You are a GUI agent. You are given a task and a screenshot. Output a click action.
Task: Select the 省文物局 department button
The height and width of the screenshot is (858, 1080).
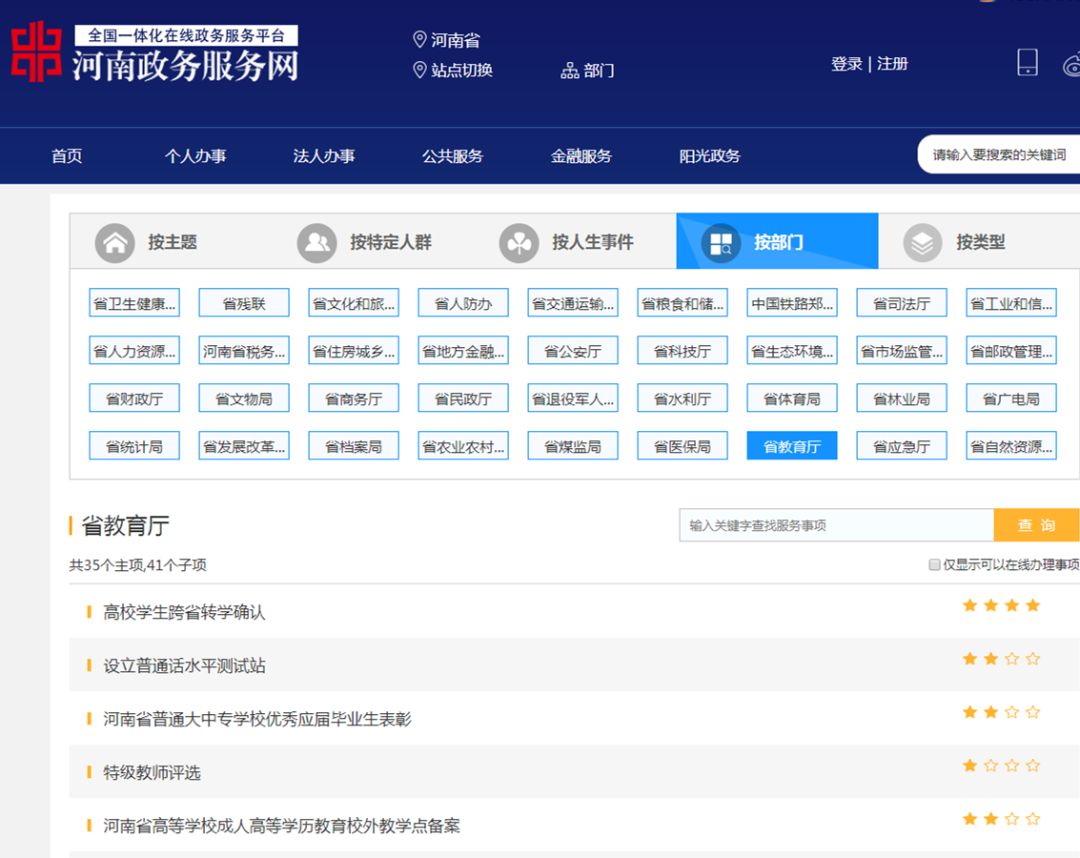[244, 398]
